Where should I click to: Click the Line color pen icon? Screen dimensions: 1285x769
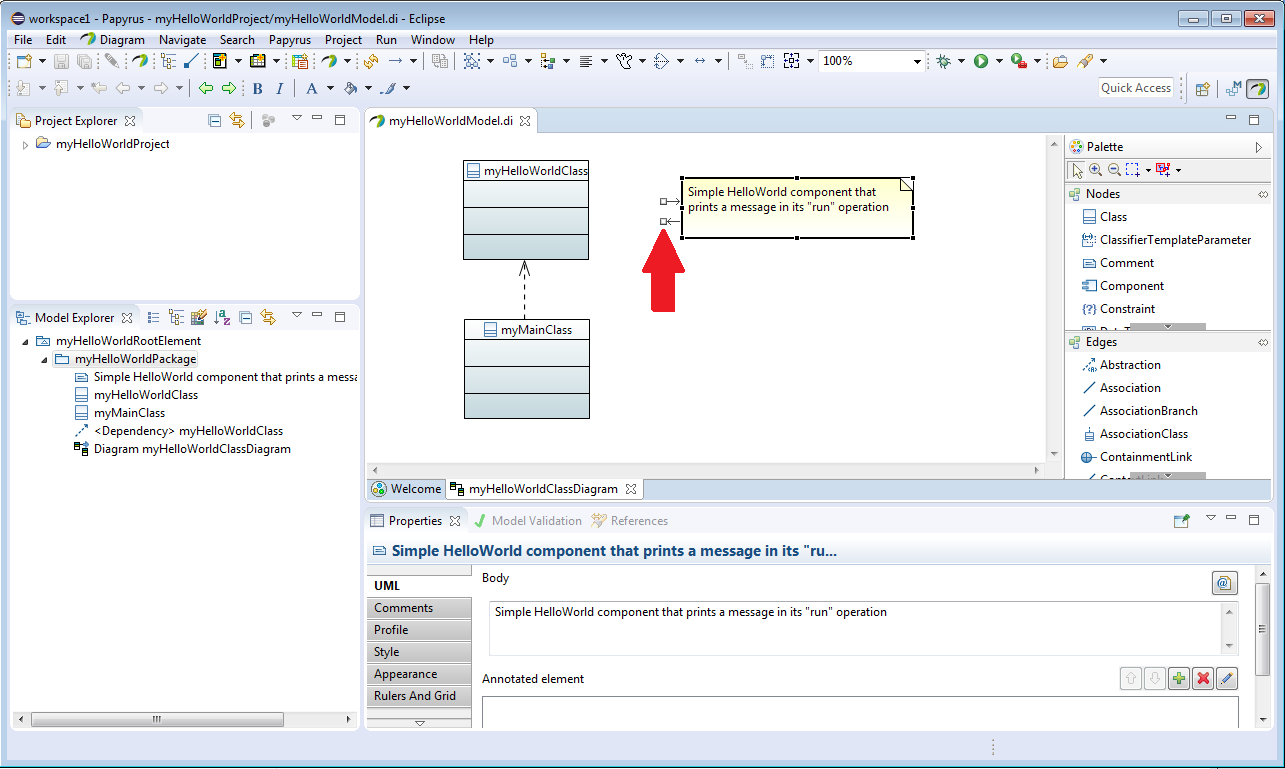(x=389, y=88)
